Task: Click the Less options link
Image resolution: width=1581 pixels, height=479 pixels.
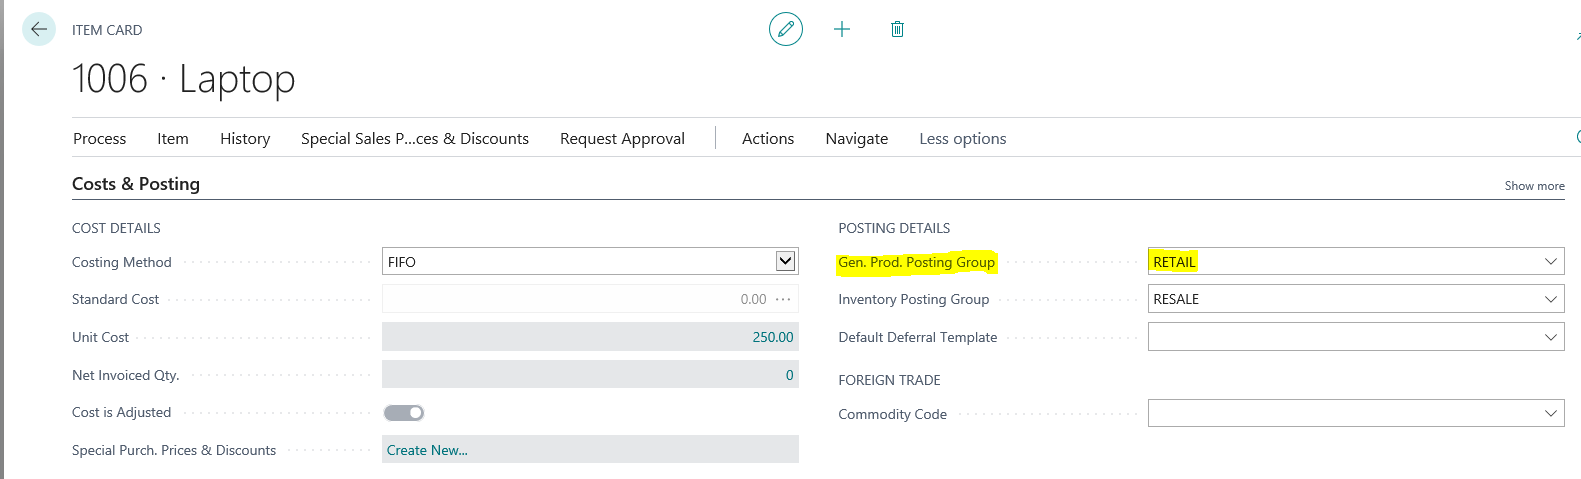Action: (963, 139)
